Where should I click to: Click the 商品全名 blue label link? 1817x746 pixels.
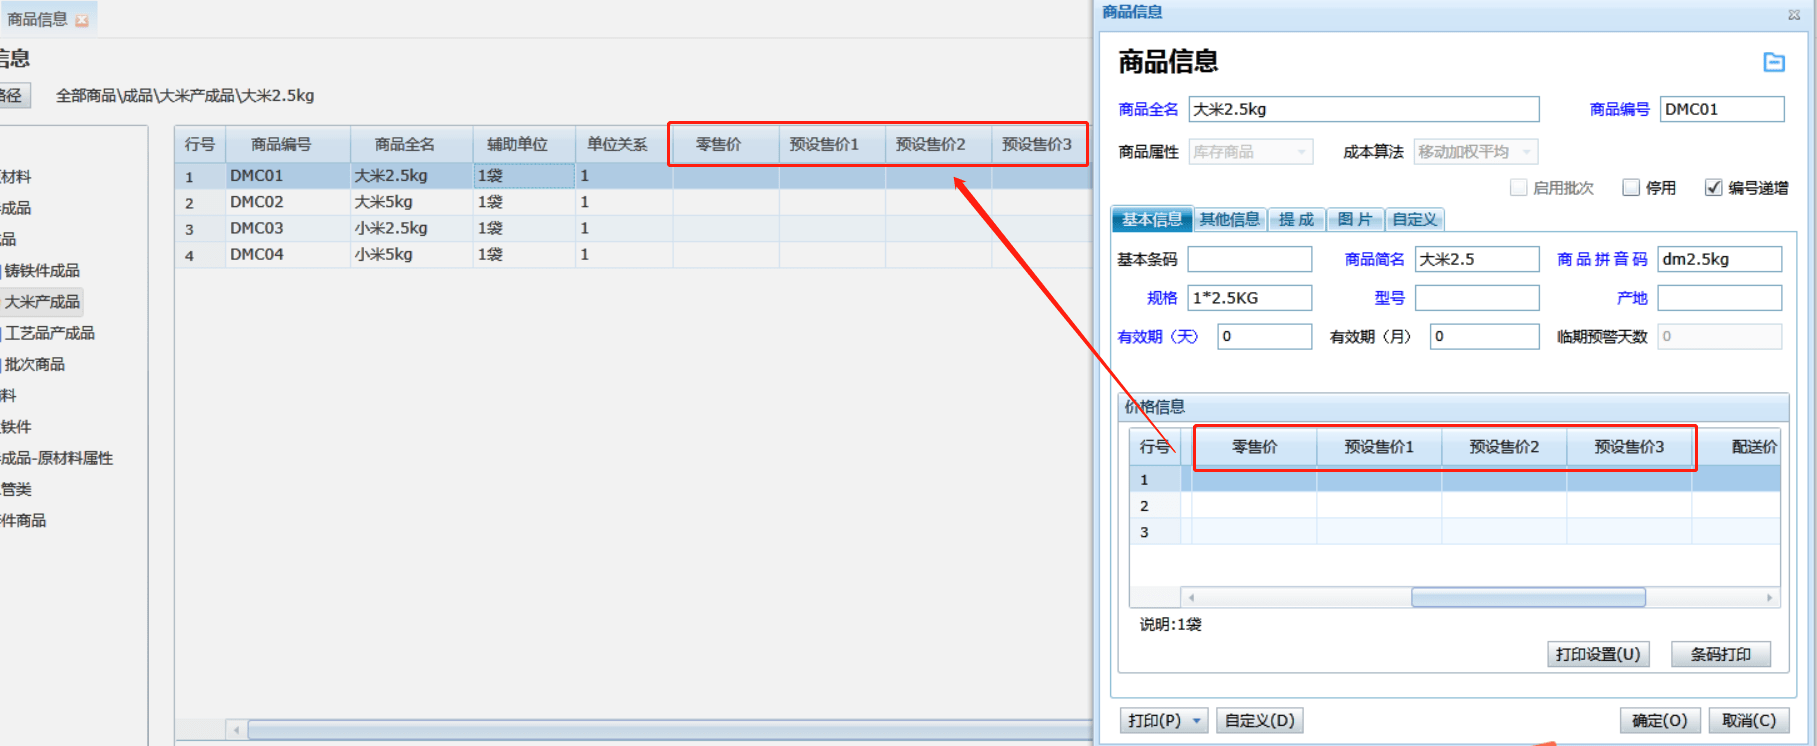point(1148,109)
